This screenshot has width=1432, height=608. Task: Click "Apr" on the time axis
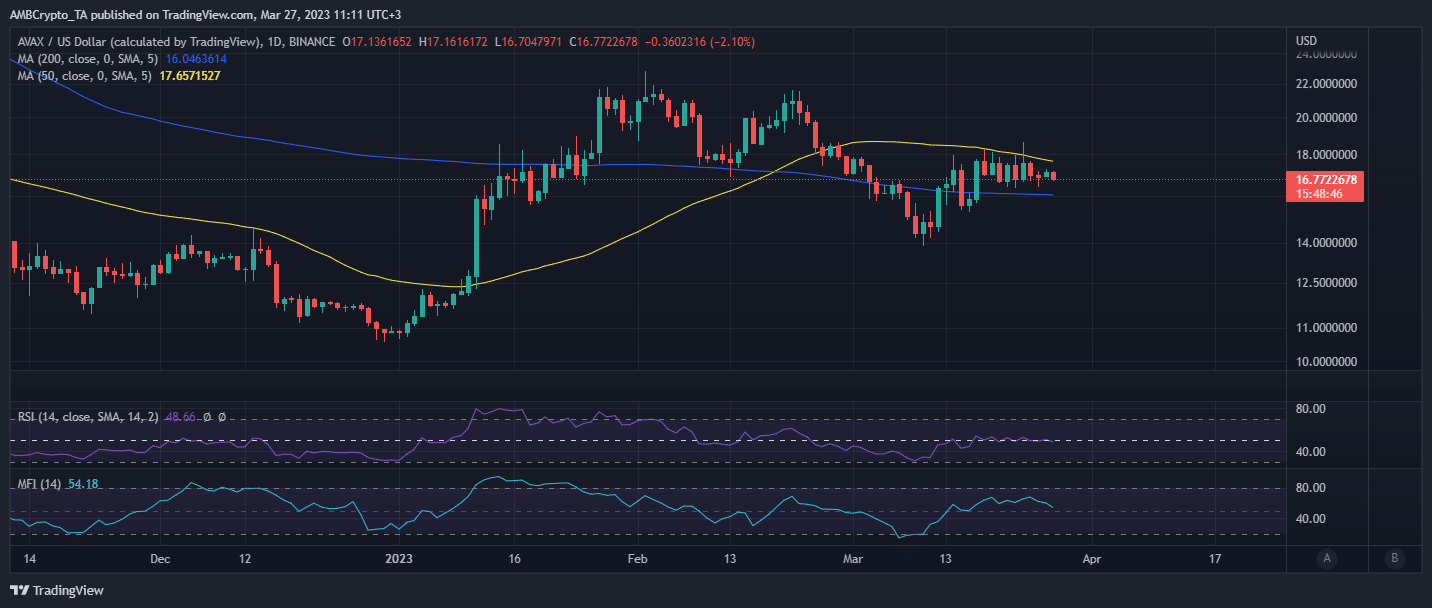point(1092,560)
